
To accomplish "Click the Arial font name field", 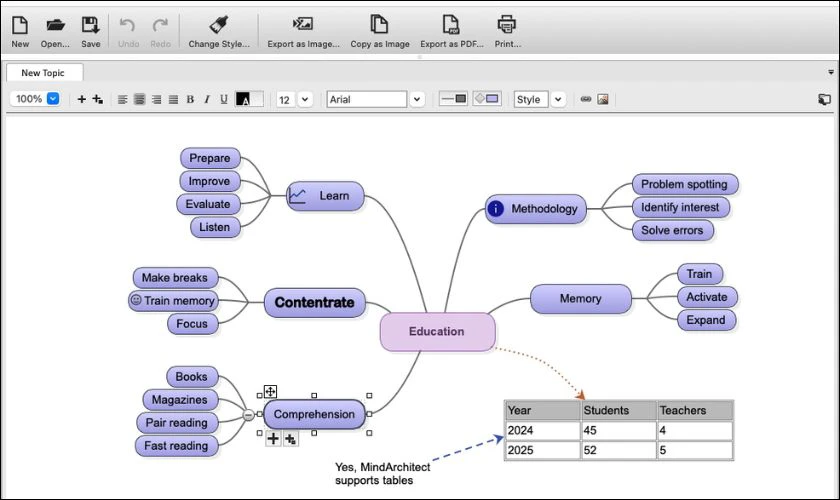I will point(367,99).
